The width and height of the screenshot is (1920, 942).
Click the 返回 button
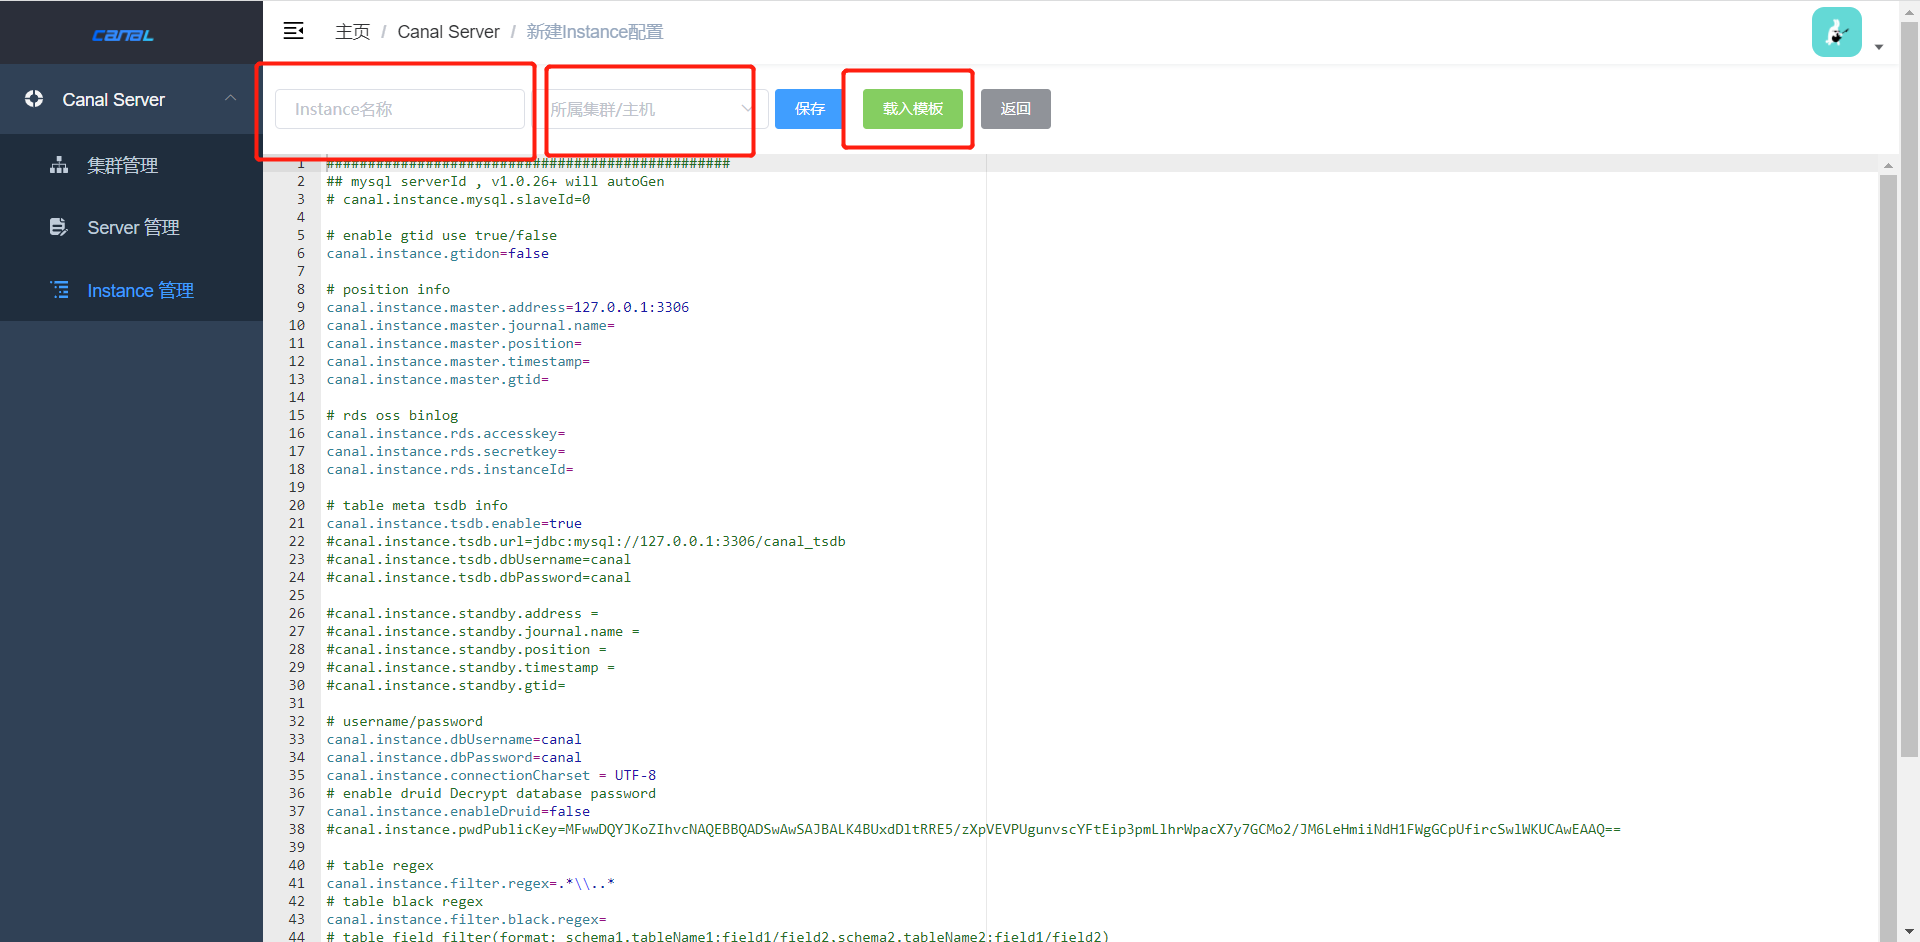[1016, 109]
